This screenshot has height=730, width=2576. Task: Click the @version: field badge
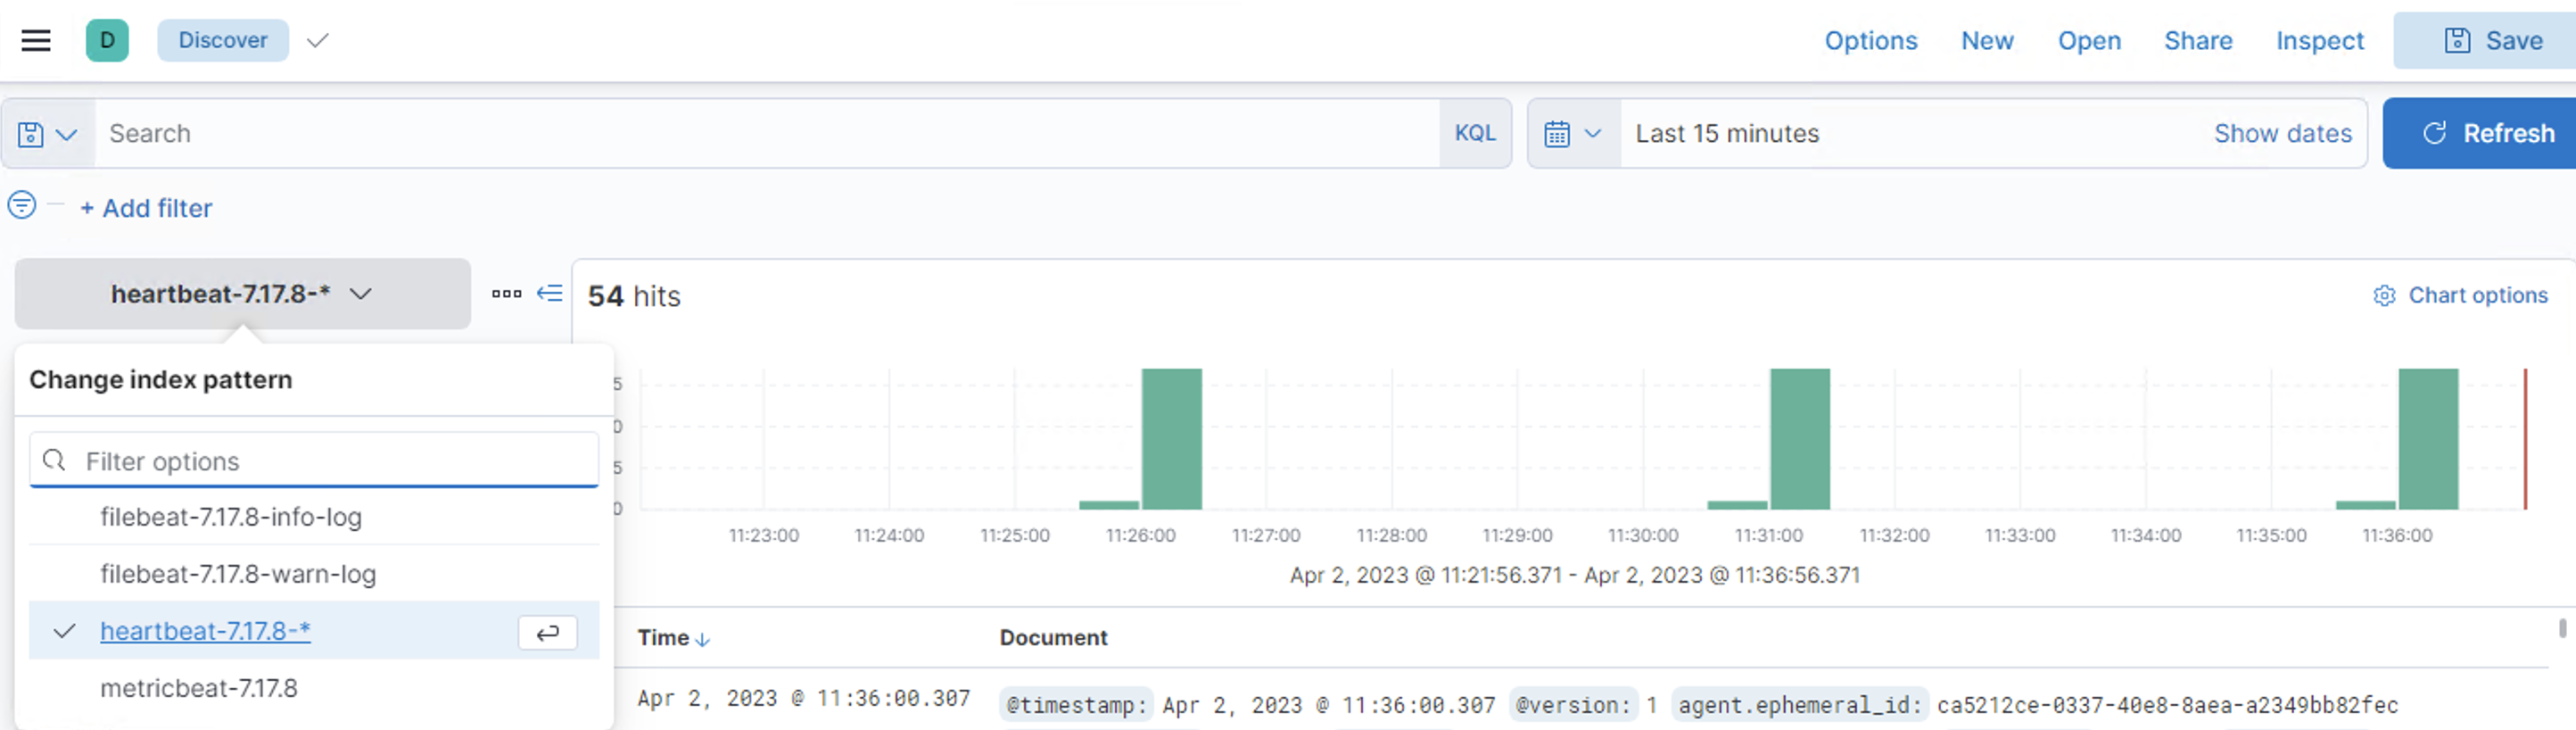(1573, 705)
